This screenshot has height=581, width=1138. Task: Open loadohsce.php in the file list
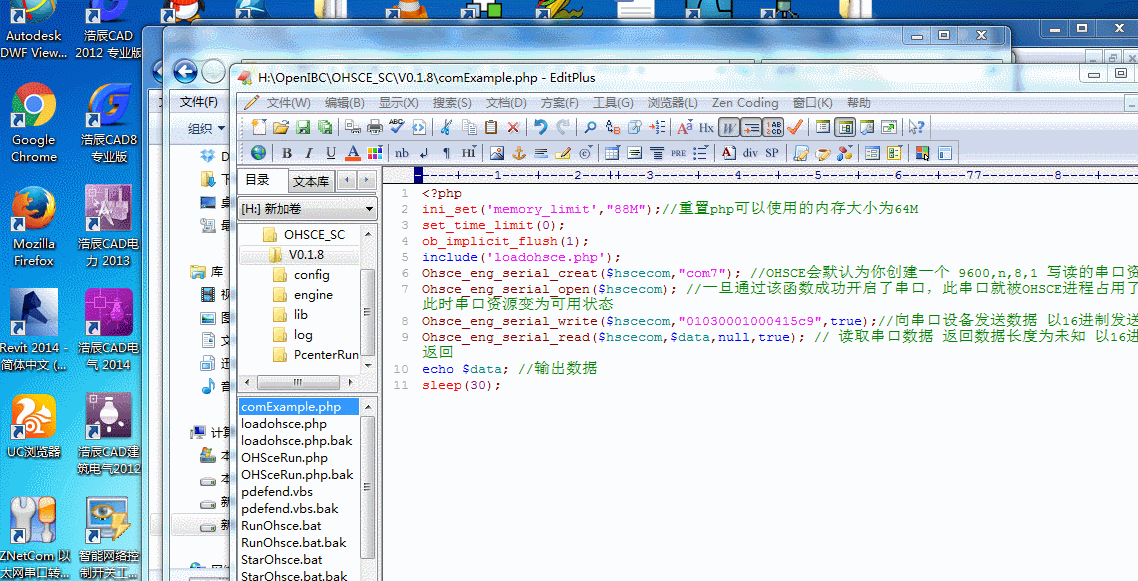tap(284, 424)
